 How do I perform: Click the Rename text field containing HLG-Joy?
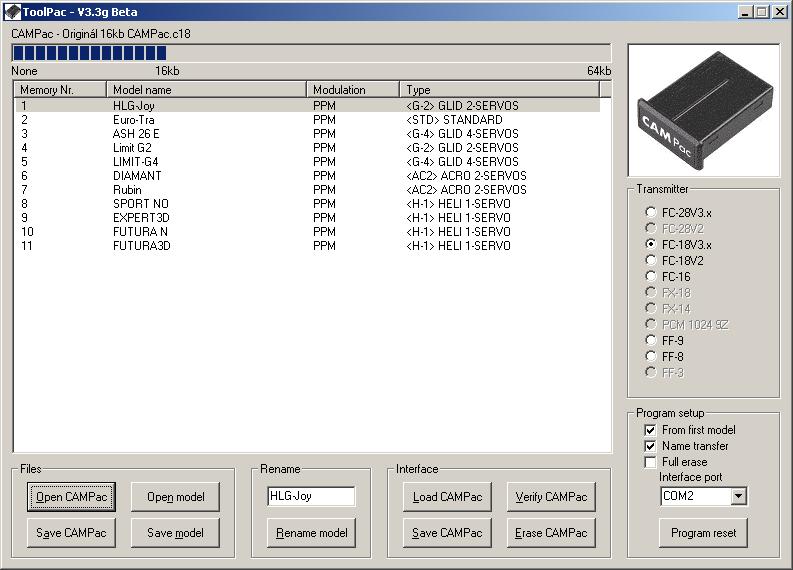(x=311, y=496)
